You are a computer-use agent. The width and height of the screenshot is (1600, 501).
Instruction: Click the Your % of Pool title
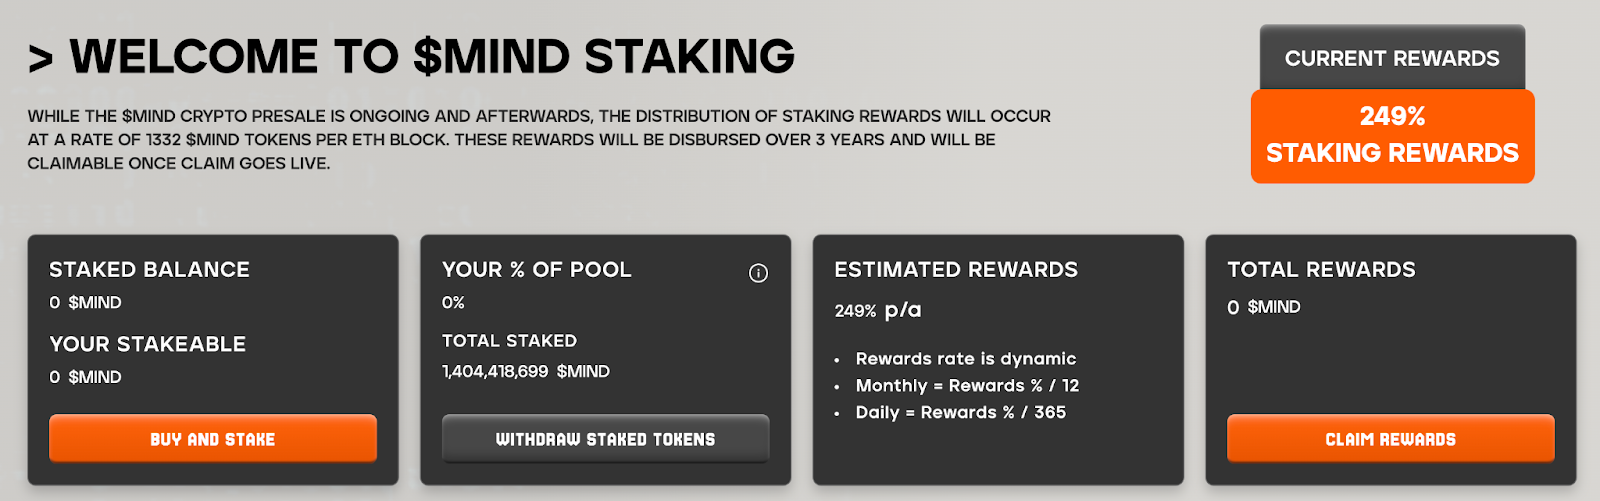pos(537,270)
